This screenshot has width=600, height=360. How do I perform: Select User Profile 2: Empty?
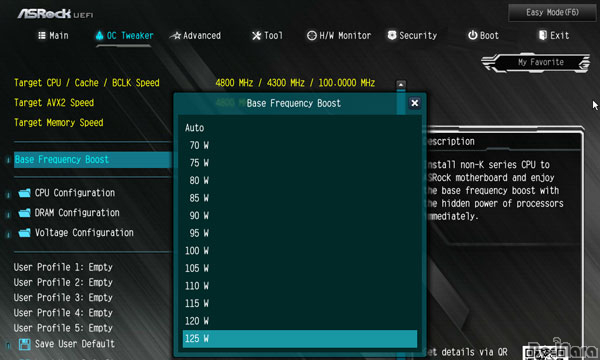coord(63,282)
